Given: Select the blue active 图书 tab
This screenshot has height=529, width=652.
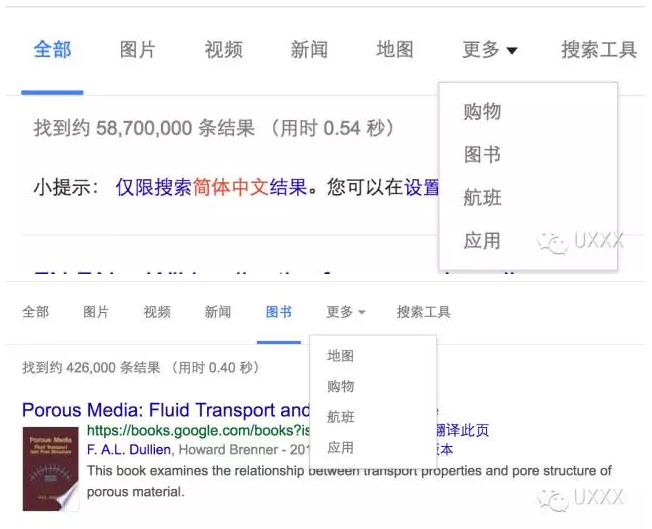Looking at the screenshot, I should point(279,312).
